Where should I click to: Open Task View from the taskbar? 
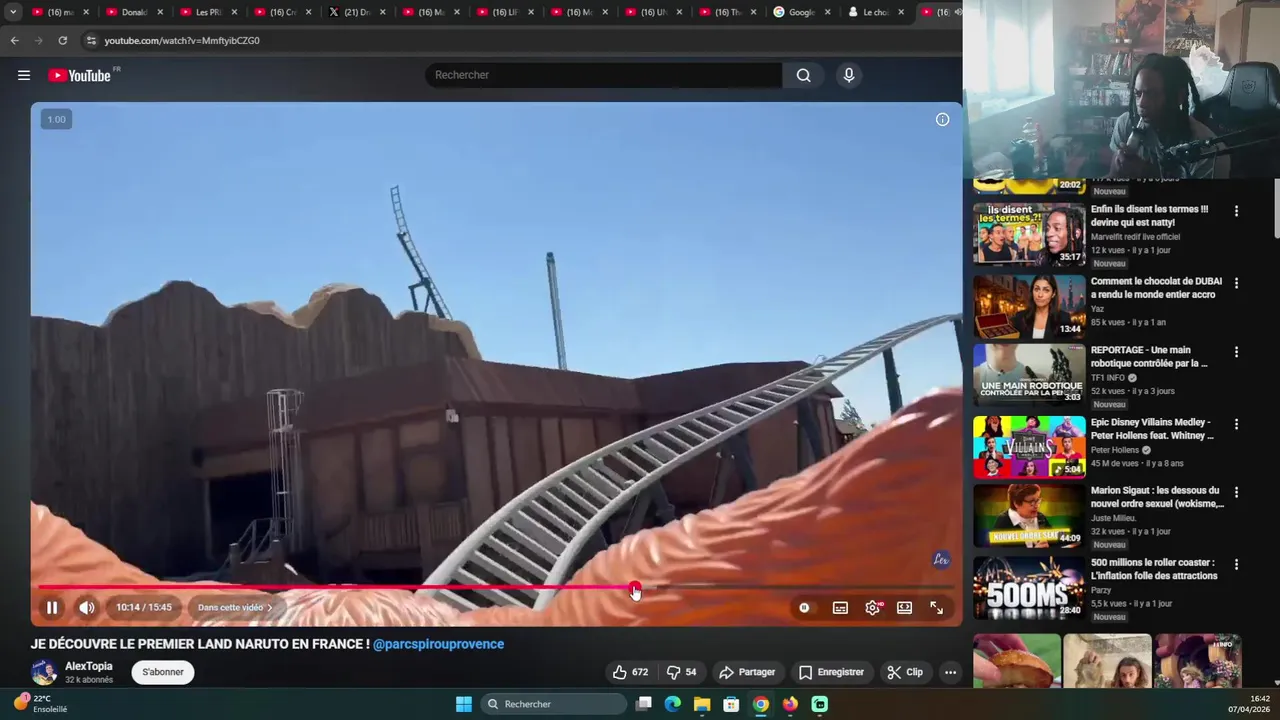pos(644,704)
